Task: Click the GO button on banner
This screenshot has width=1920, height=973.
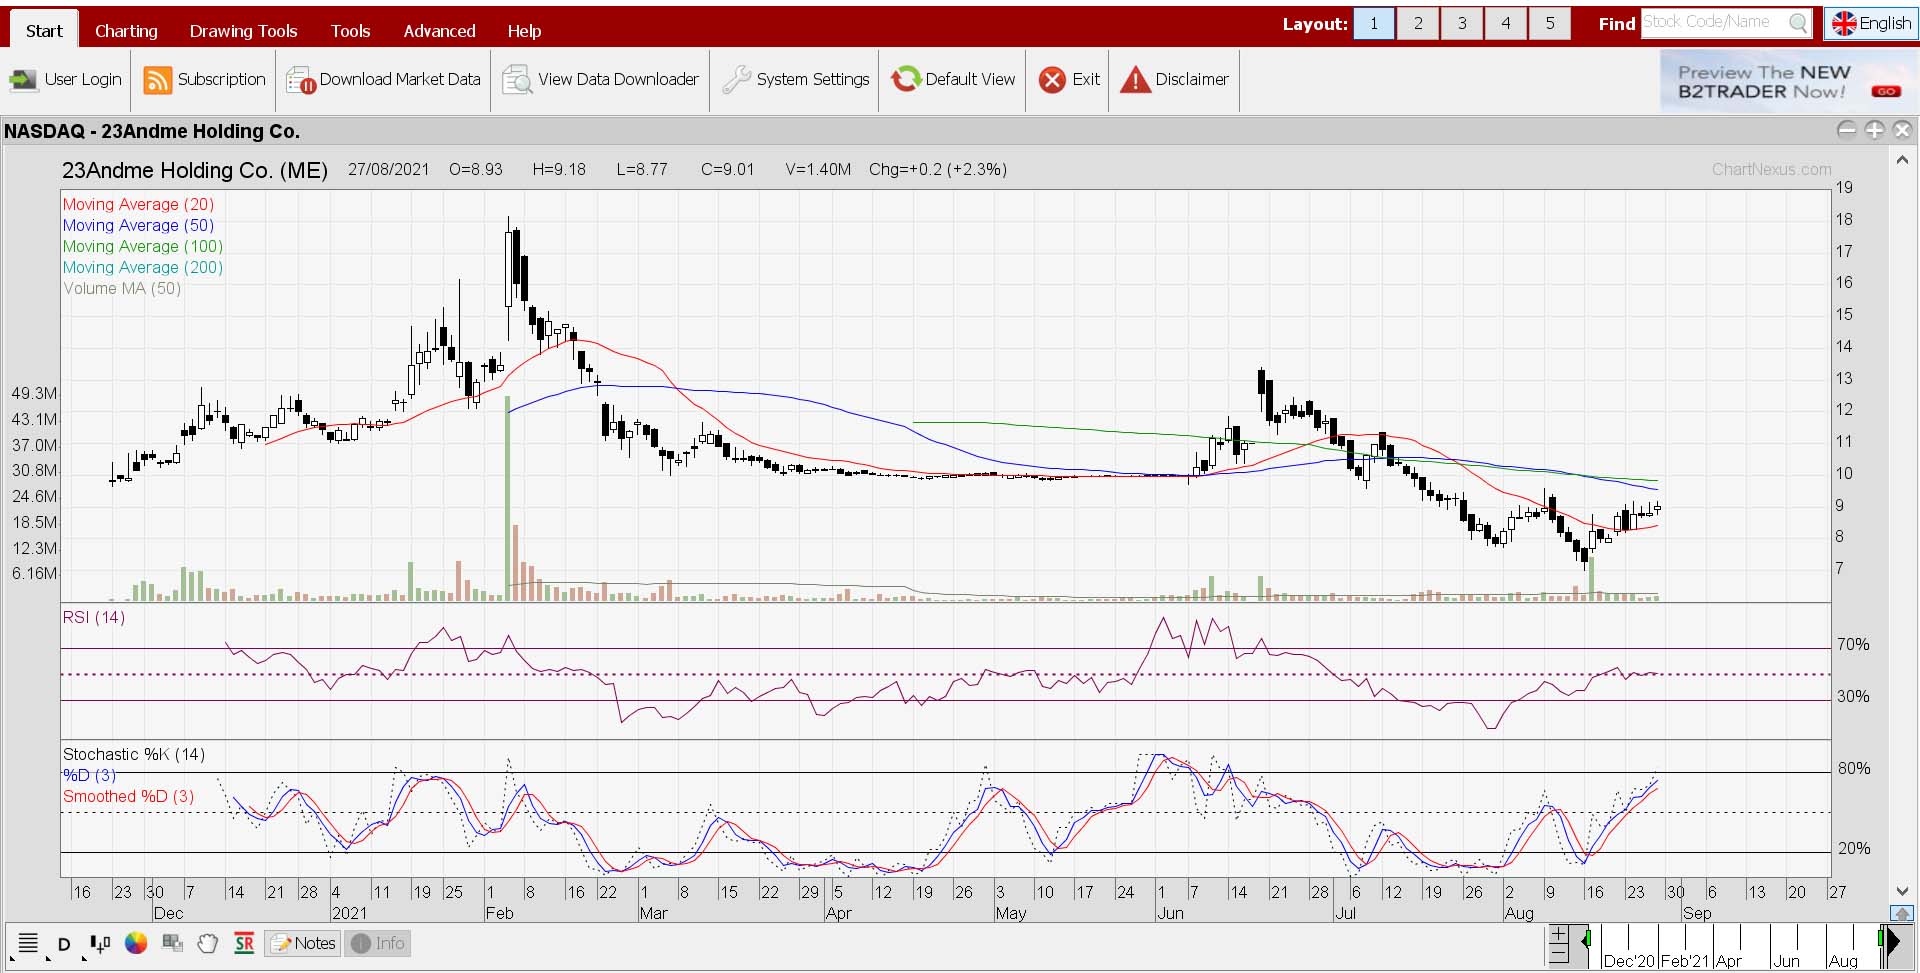Action: click(x=1886, y=91)
